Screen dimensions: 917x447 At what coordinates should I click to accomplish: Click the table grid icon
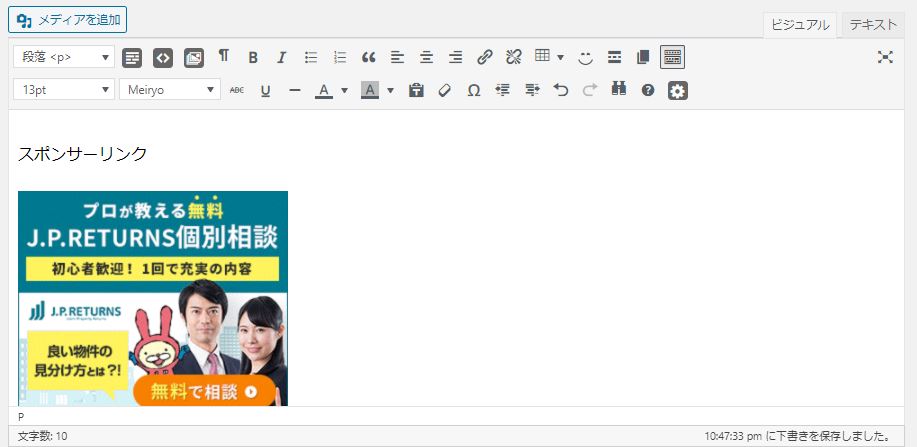click(x=543, y=56)
